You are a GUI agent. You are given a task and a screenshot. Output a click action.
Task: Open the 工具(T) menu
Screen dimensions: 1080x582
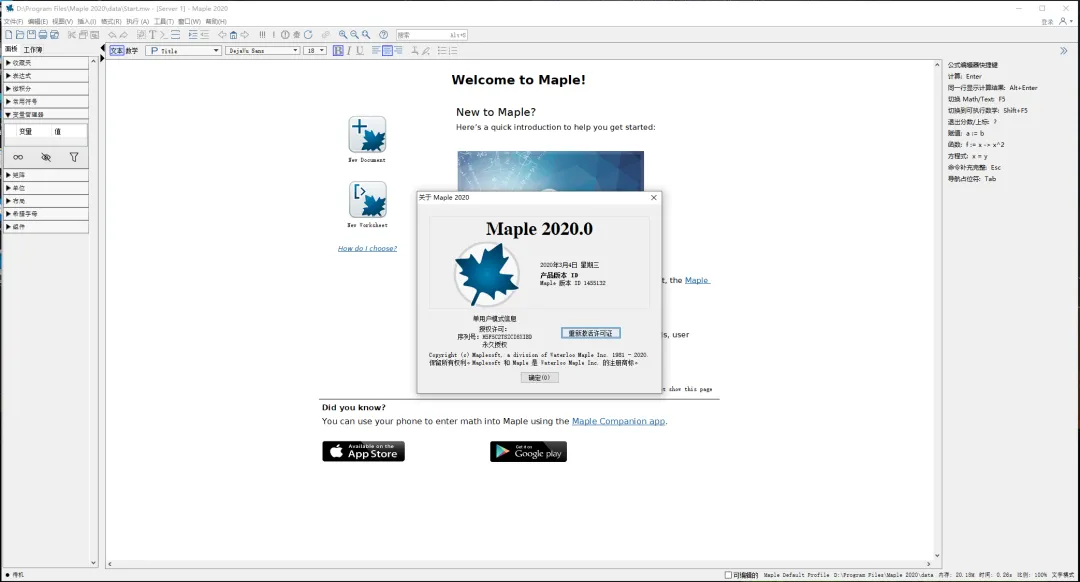(x=164, y=21)
